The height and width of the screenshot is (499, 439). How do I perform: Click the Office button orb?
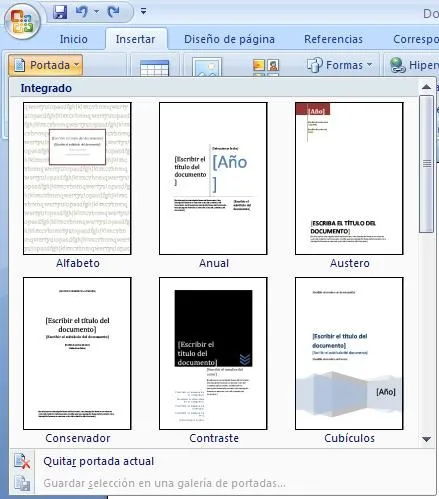(x=23, y=22)
